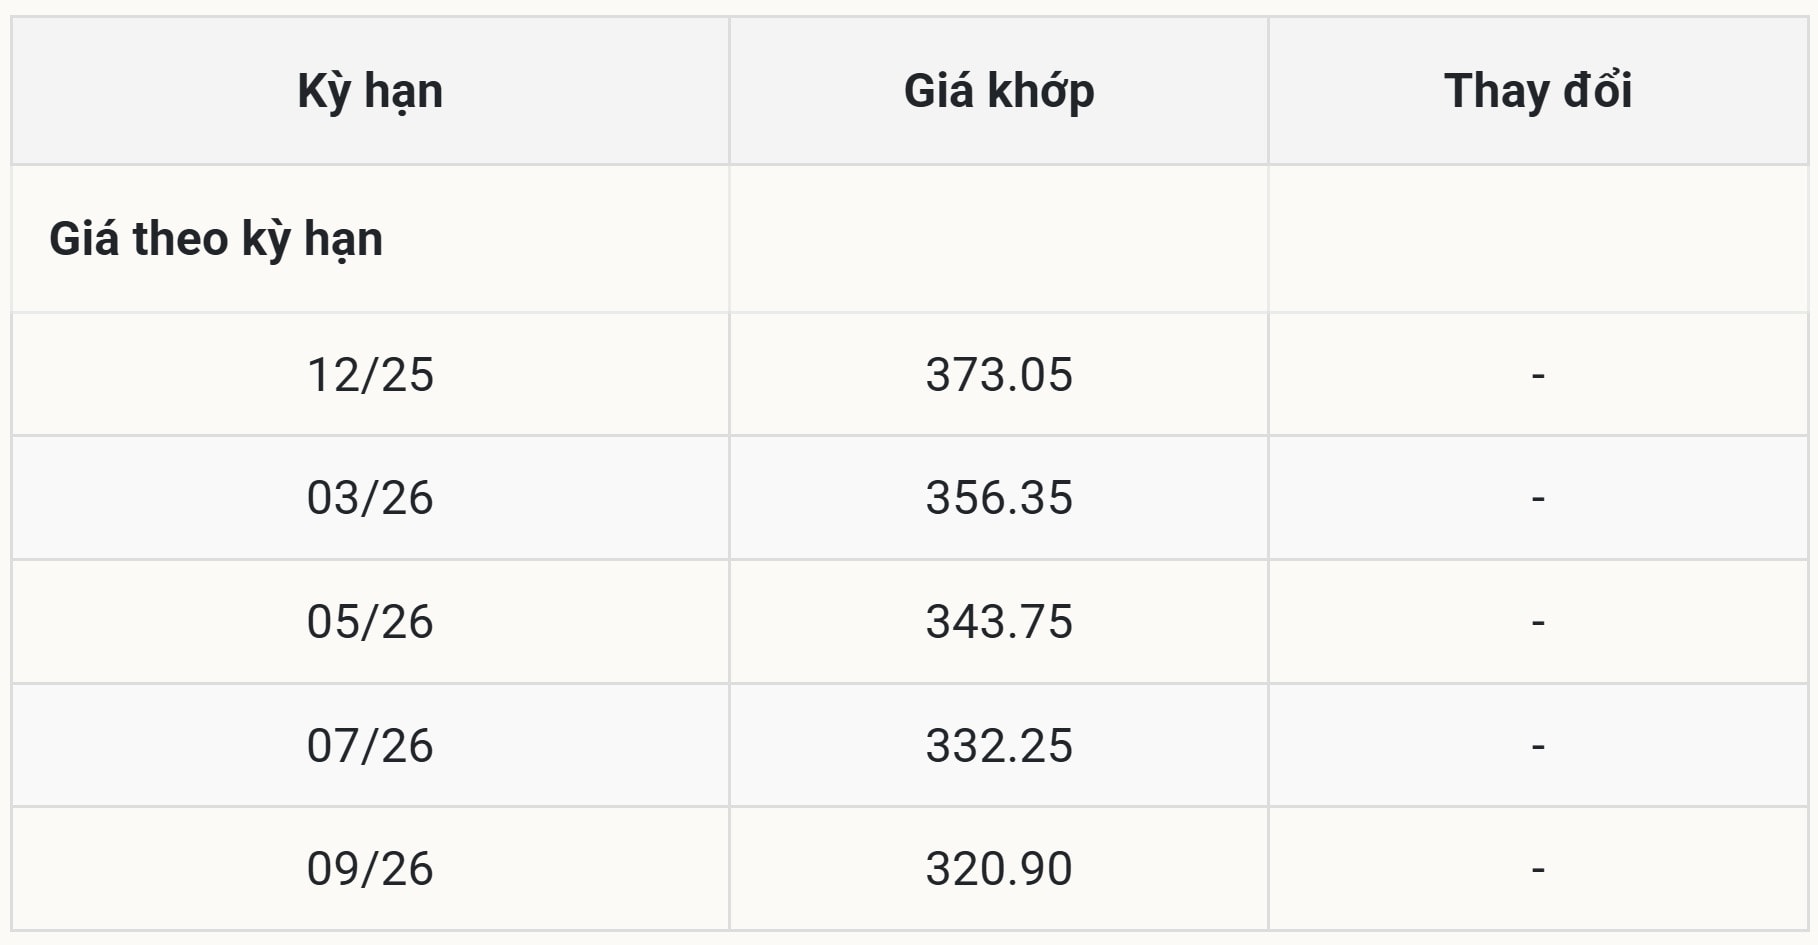Select the price 373.05
The width and height of the screenshot is (1818, 945).
click(999, 375)
